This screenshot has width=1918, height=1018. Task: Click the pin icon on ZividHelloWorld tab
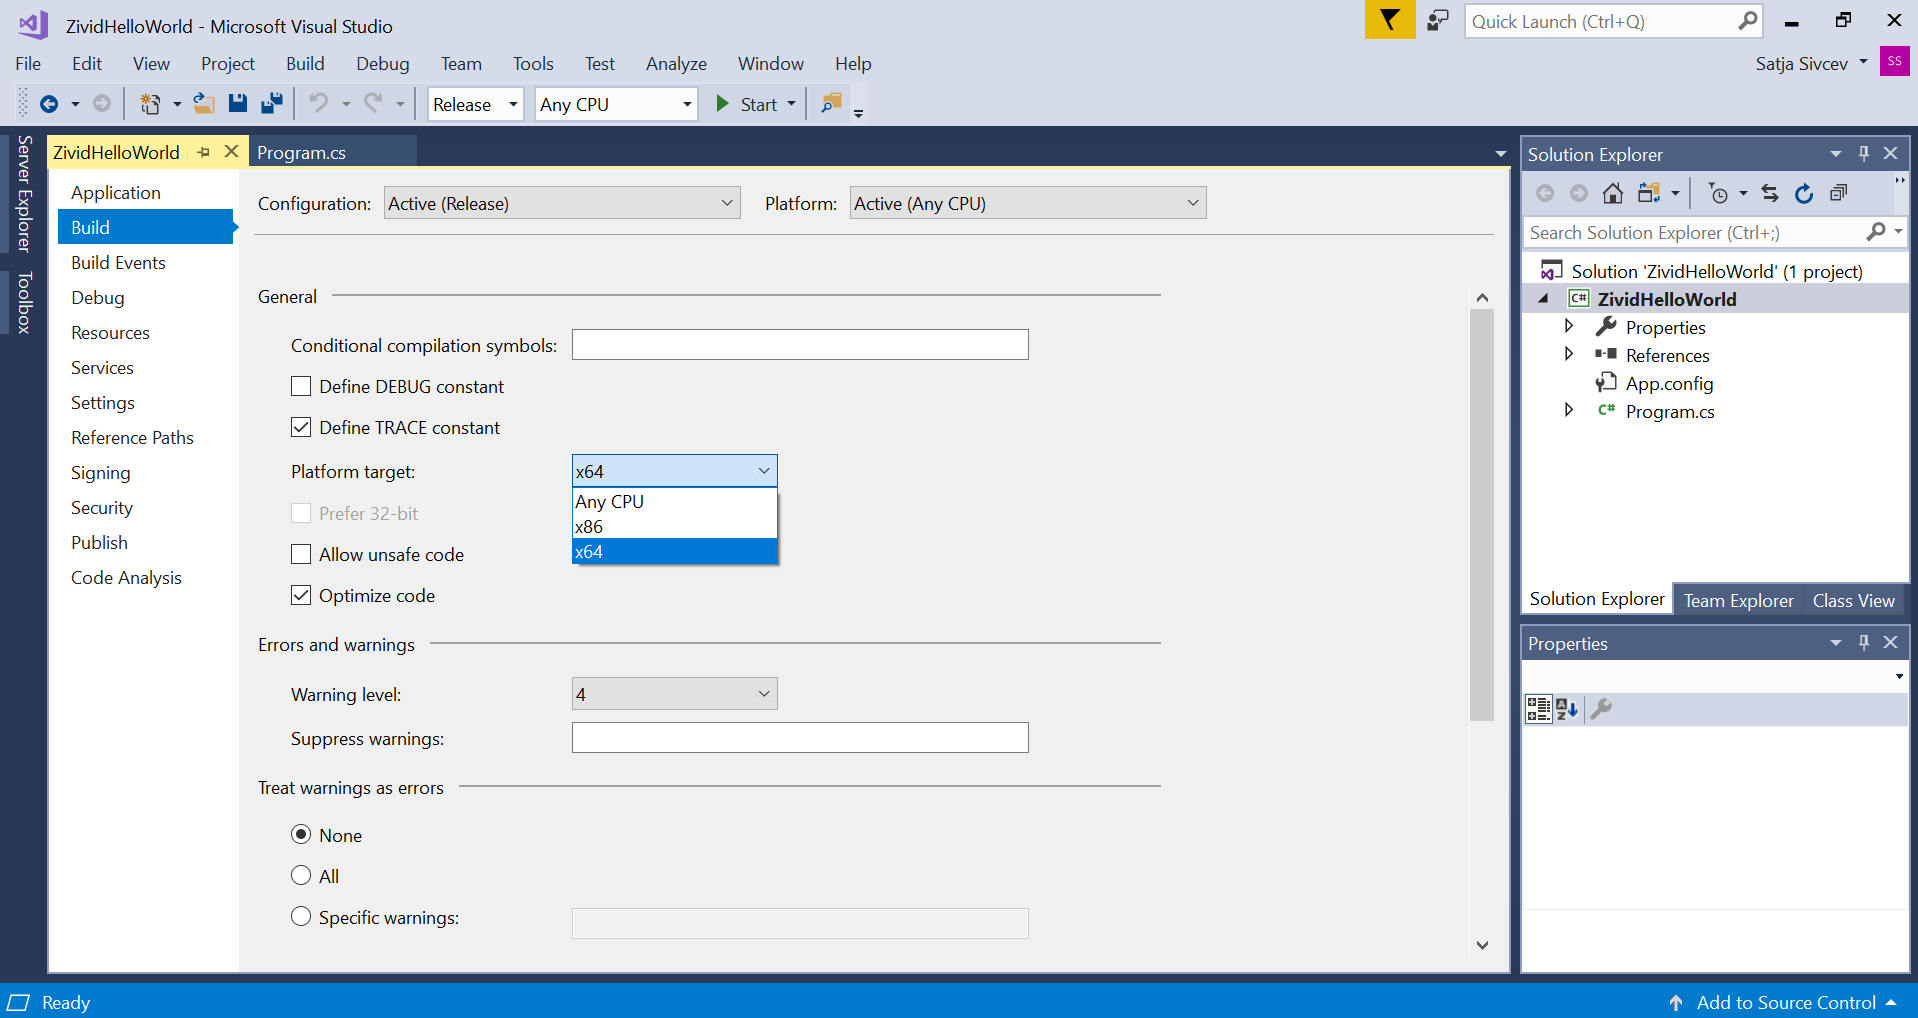[x=204, y=152]
